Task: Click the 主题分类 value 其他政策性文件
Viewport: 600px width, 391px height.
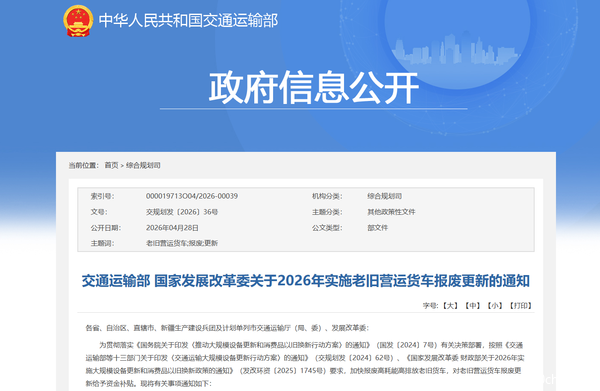Action: tap(391, 212)
